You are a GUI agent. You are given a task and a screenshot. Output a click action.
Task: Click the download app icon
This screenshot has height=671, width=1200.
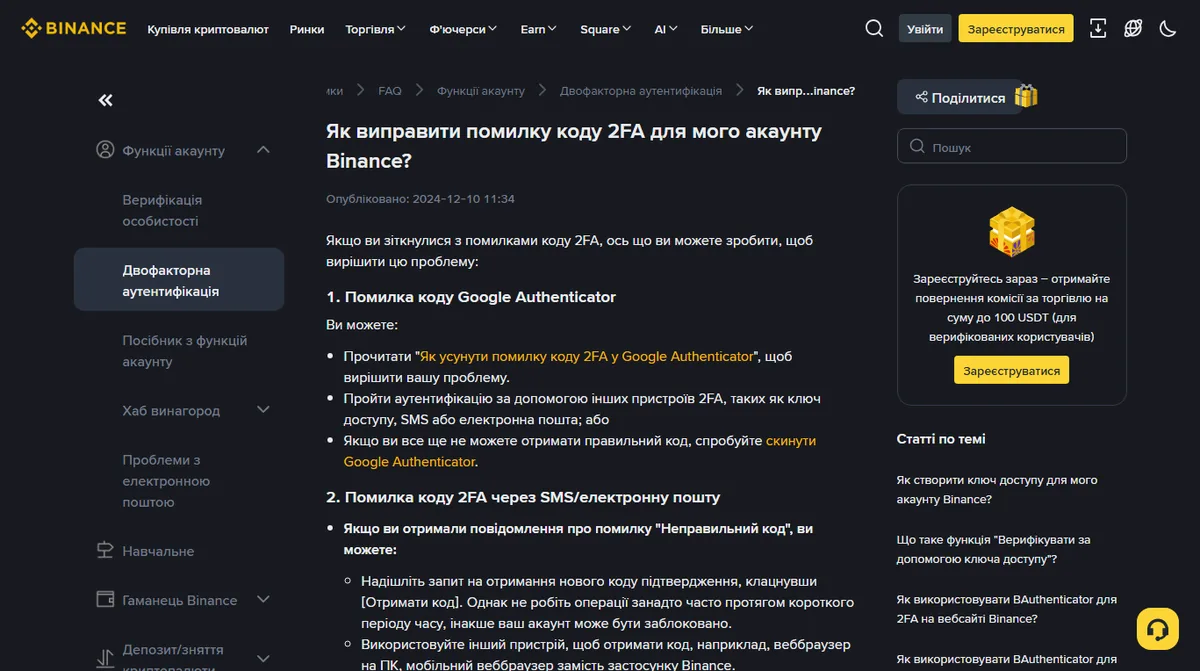coord(1098,28)
